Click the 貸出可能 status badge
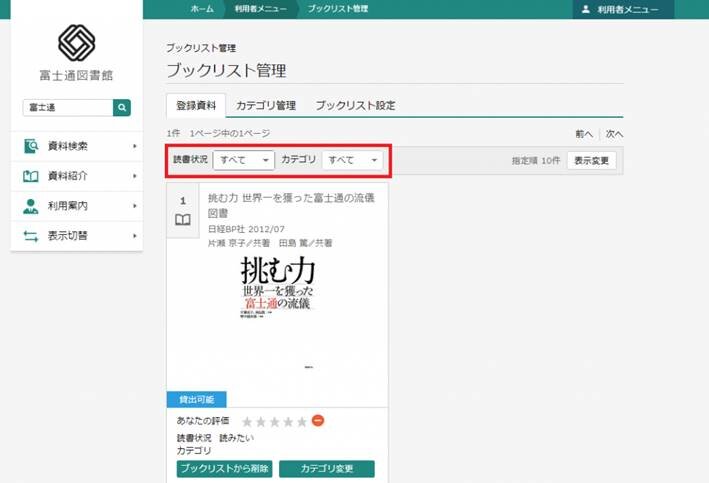709x483 pixels. coord(197,399)
